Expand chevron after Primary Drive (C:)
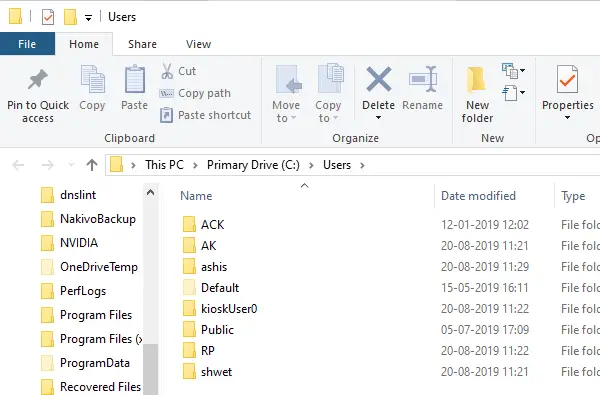Image resolution: width=600 pixels, height=395 pixels. (x=311, y=165)
